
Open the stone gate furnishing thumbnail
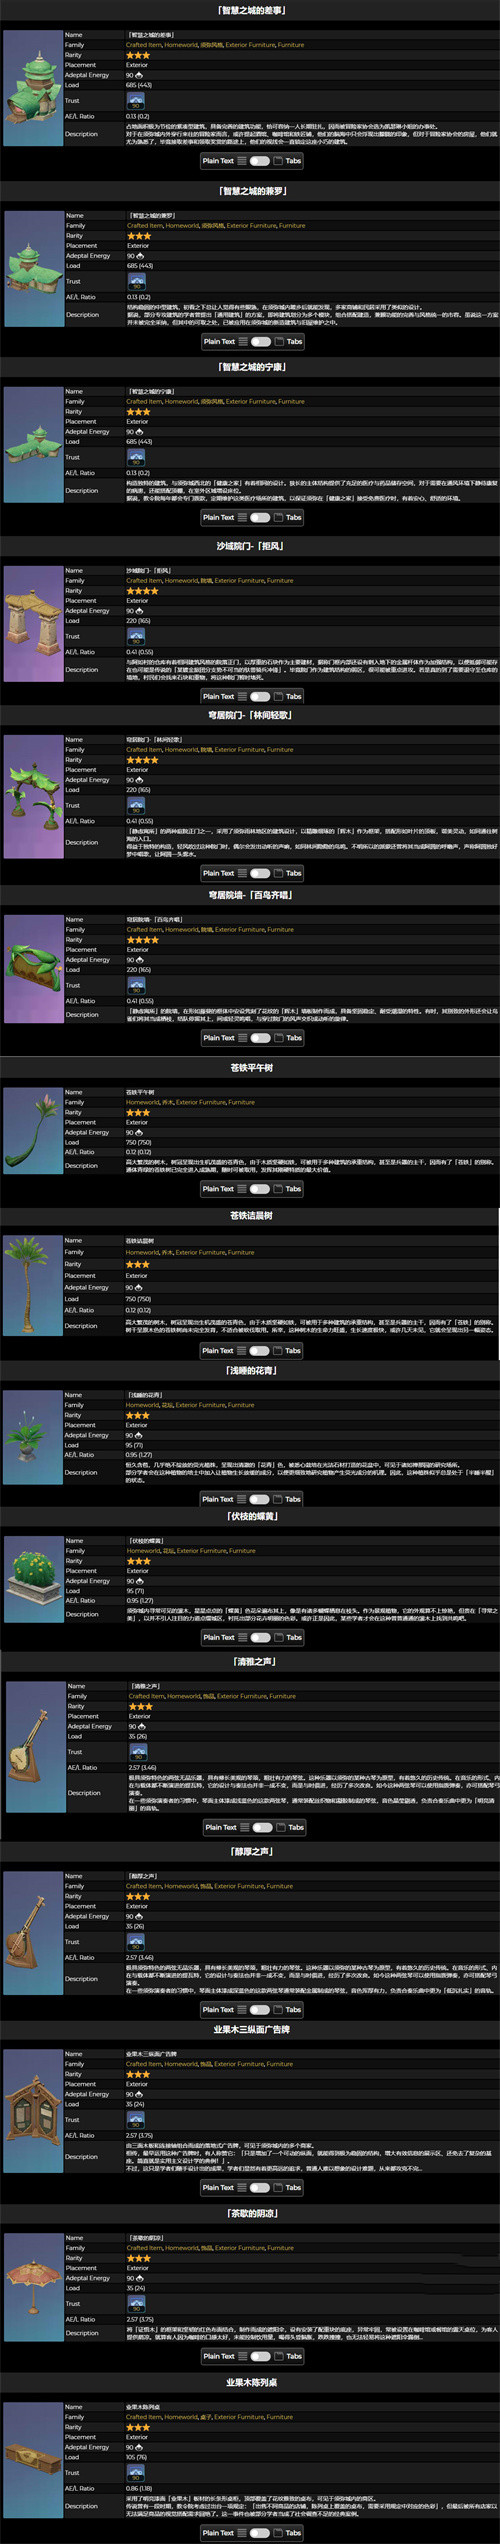(33, 620)
